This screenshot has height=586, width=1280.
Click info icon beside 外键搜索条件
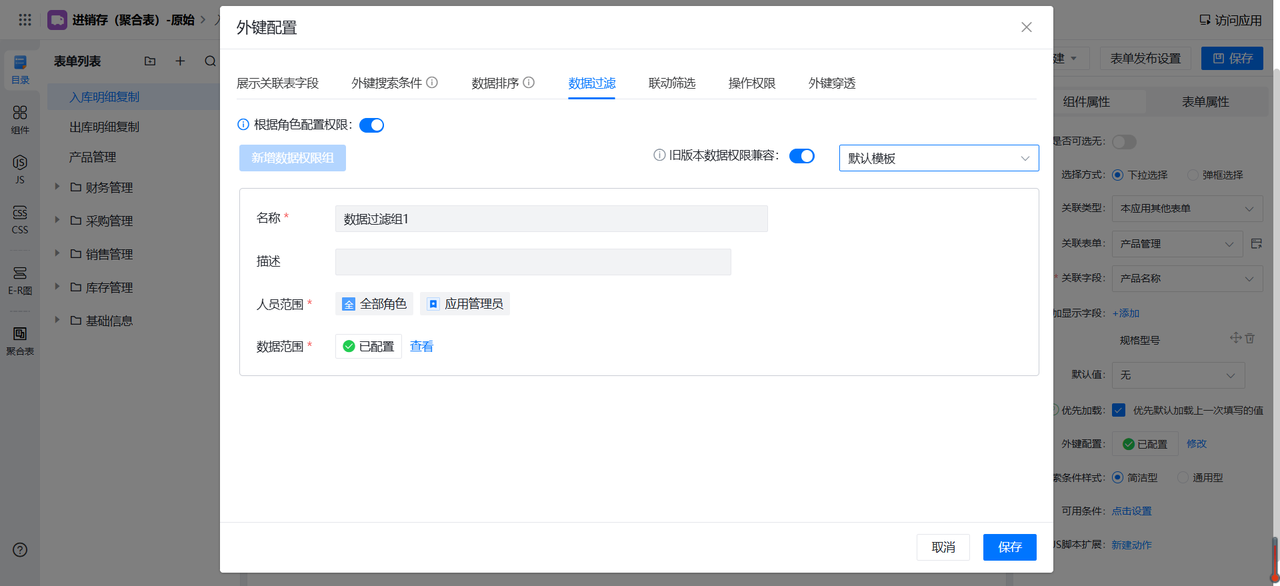click(x=432, y=83)
